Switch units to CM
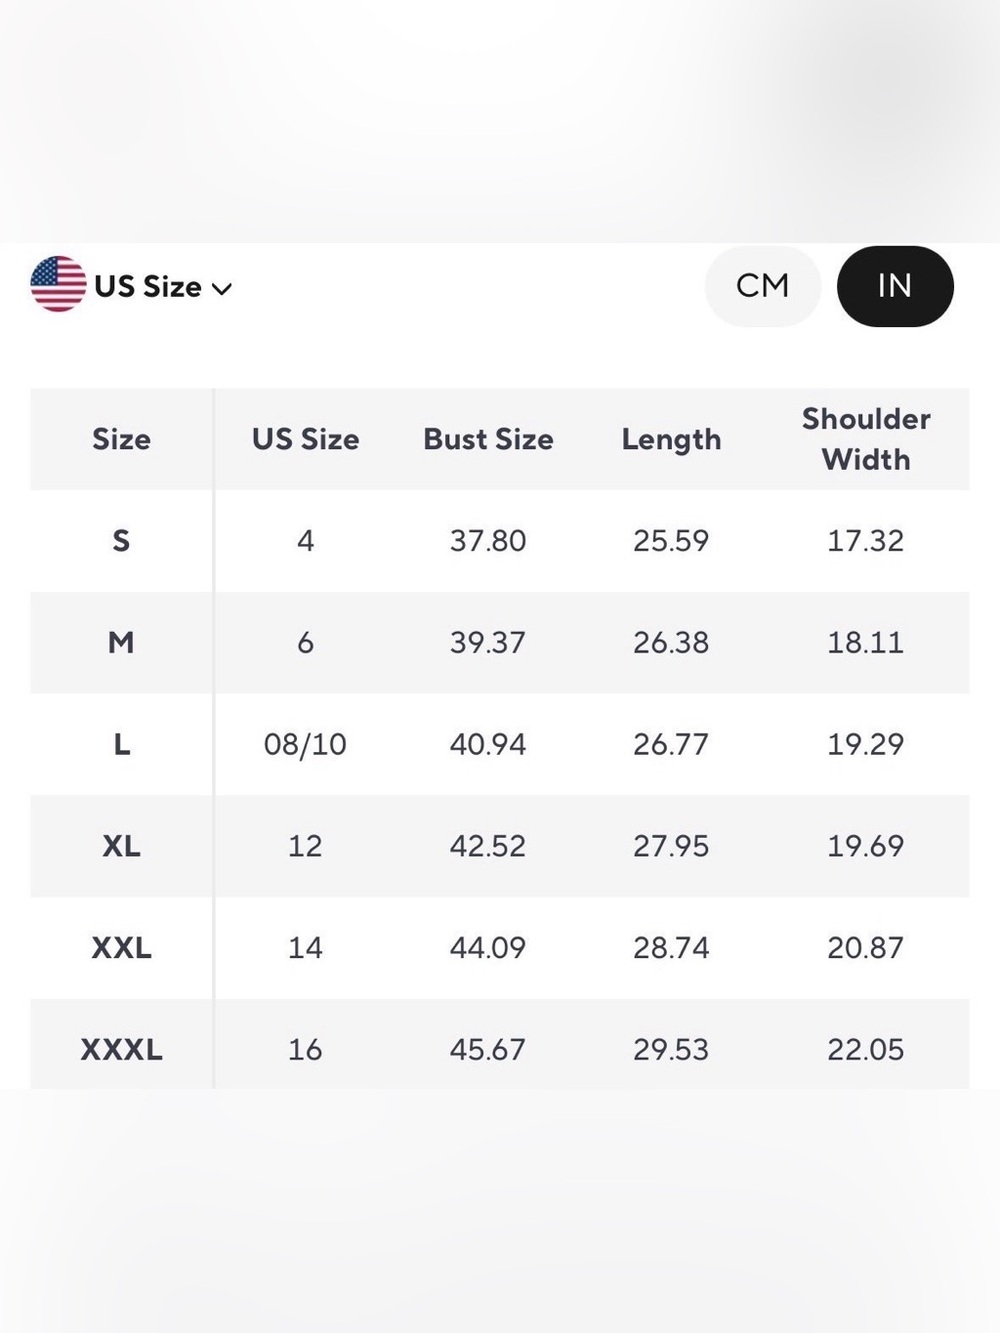Screen dimensions: 1000x1333 click(x=763, y=286)
